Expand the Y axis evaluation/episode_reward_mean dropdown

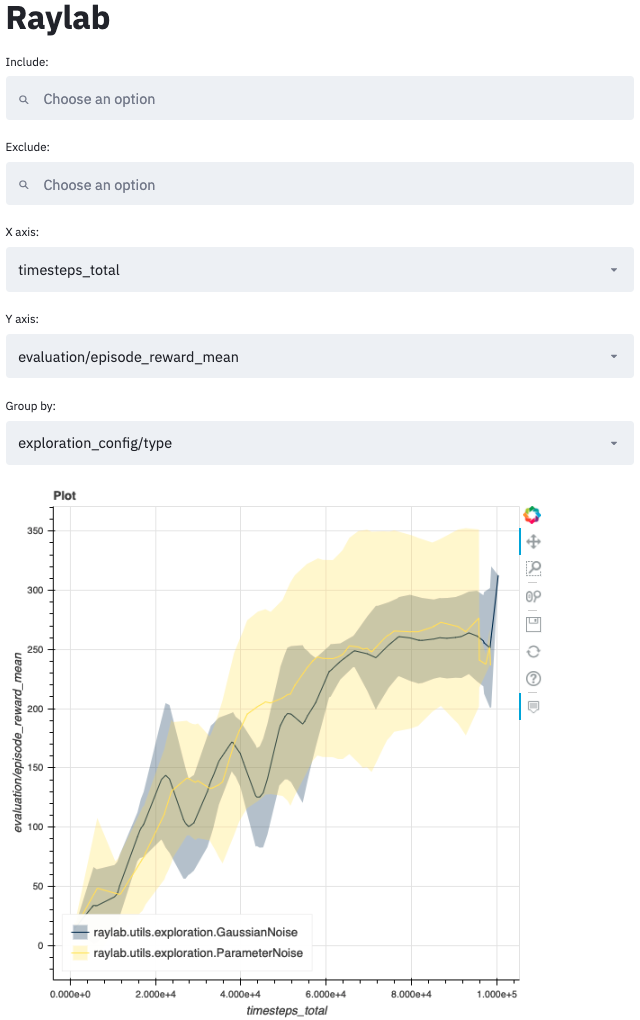[612, 357]
